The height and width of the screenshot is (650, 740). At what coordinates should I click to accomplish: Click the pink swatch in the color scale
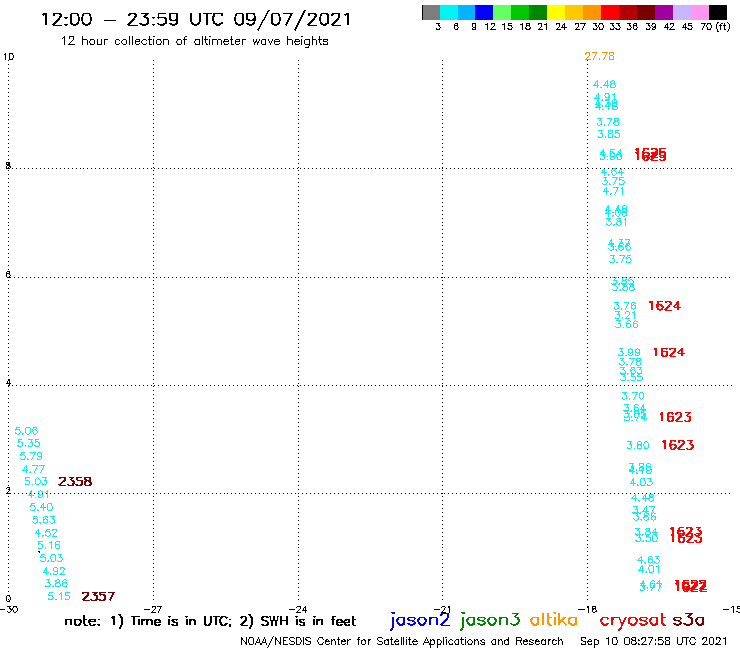(700, 13)
